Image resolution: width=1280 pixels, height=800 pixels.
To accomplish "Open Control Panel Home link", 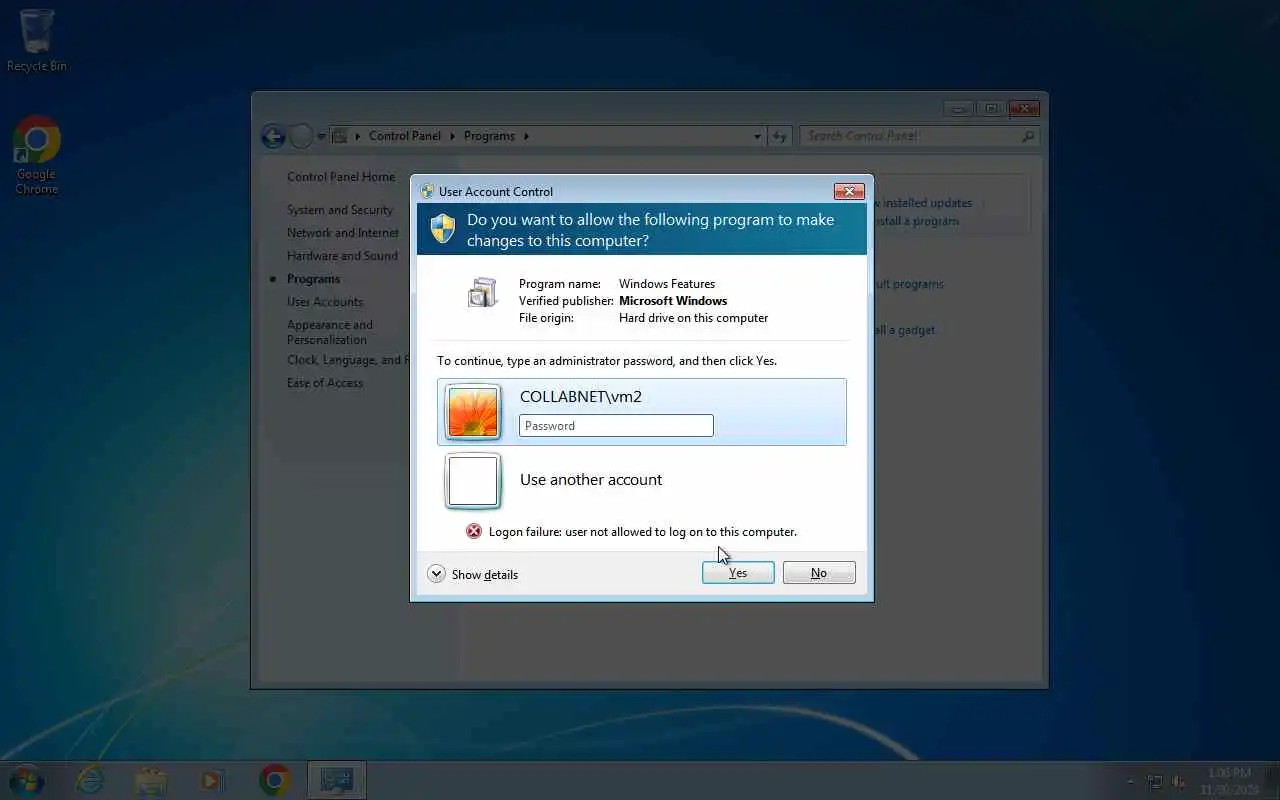I will (341, 177).
